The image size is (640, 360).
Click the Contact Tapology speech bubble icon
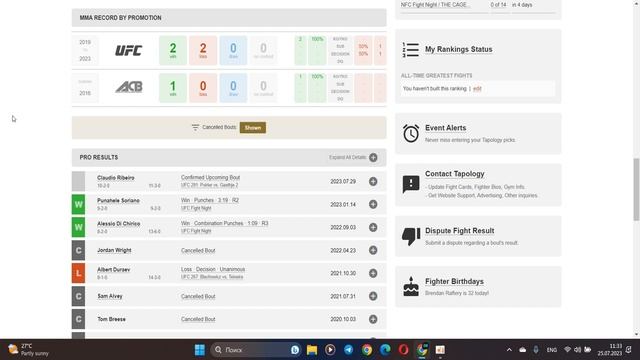[x=411, y=184]
